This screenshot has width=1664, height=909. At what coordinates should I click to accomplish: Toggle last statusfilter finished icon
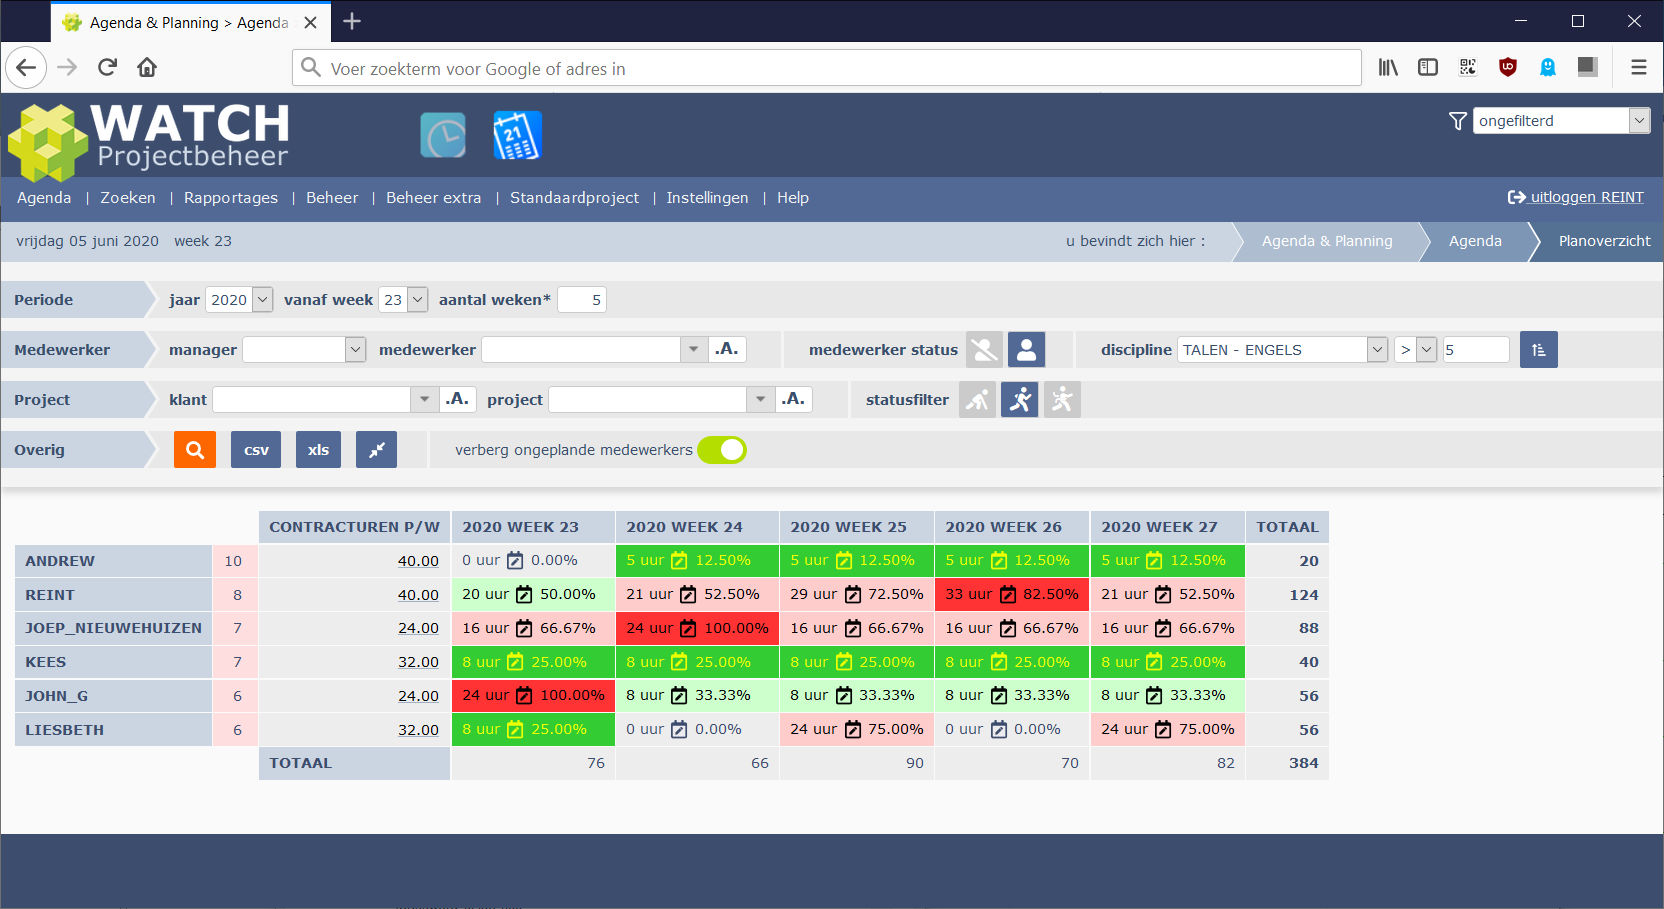tap(1062, 400)
